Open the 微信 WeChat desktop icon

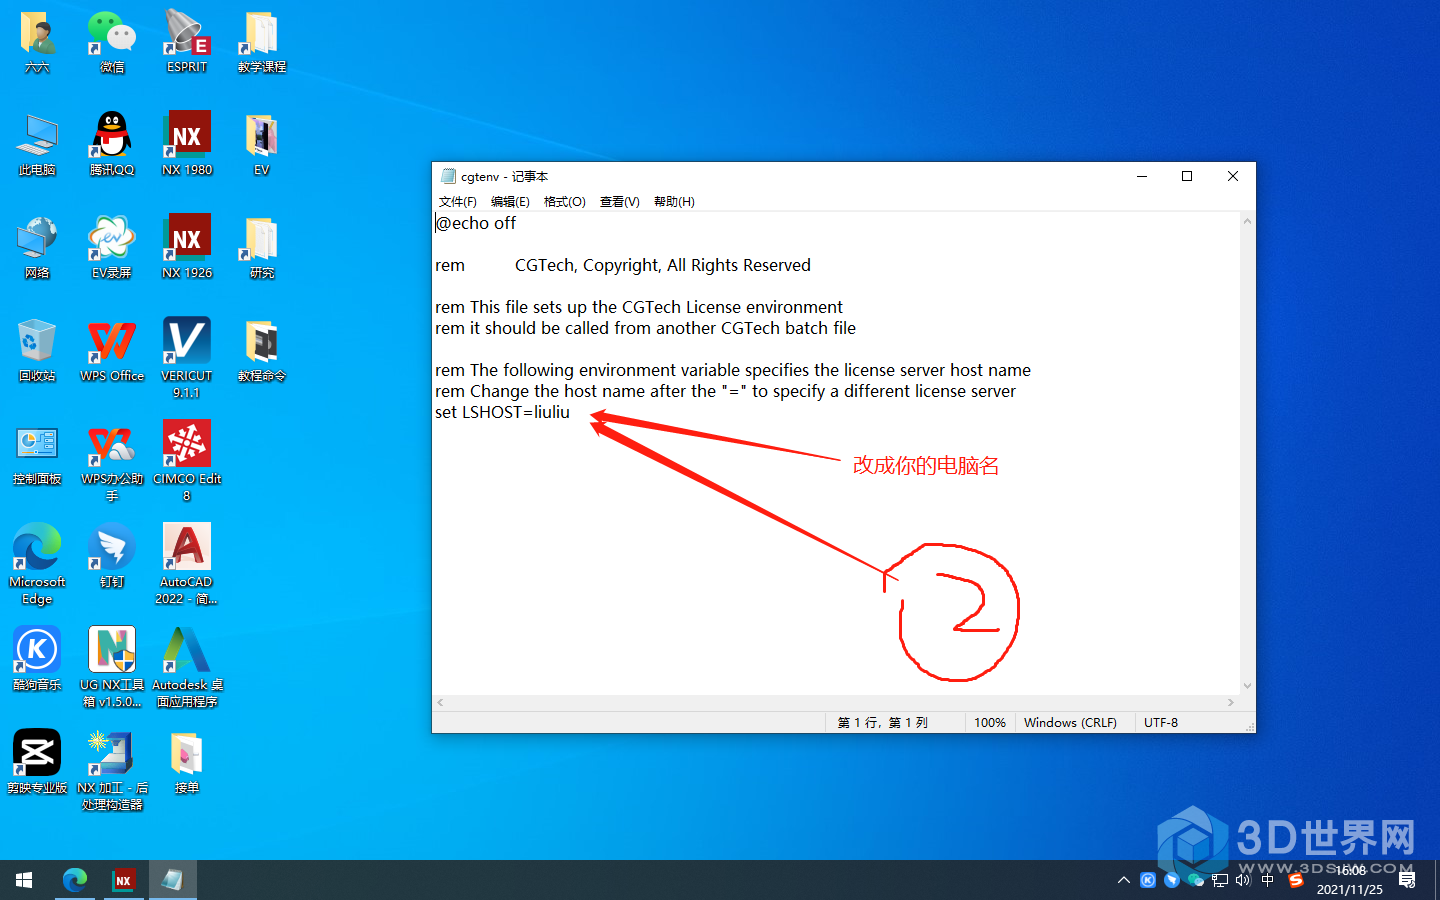[x=112, y=41]
